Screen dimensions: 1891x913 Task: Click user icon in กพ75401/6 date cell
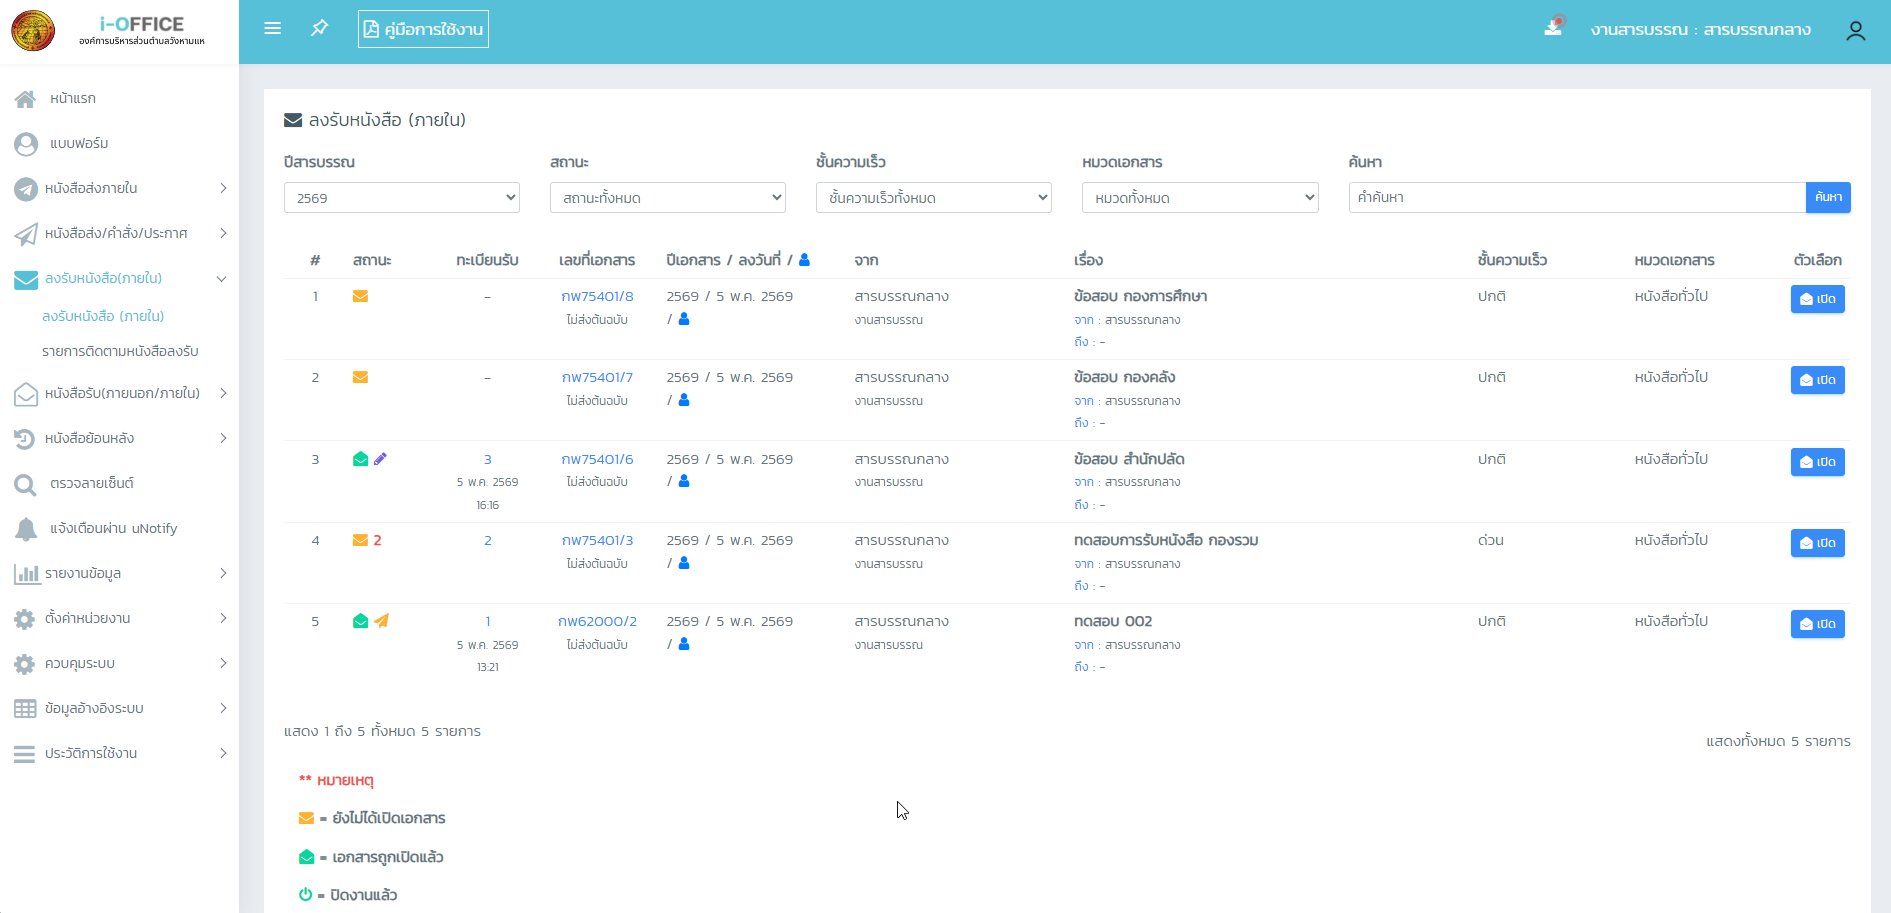(x=684, y=481)
